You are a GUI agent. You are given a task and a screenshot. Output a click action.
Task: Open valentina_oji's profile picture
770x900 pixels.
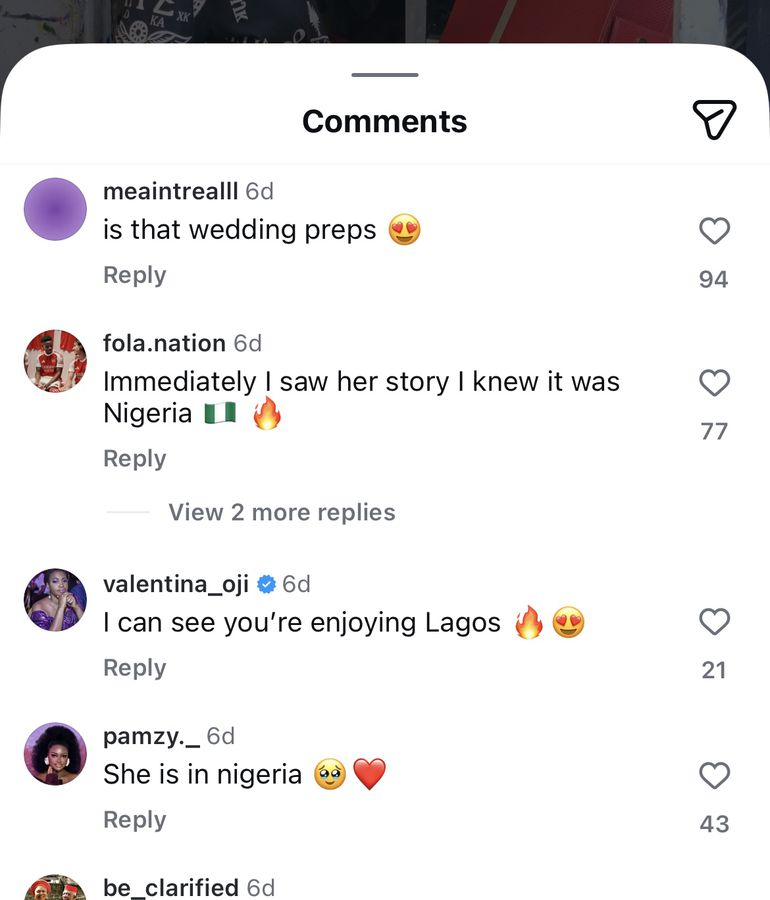click(x=55, y=600)
